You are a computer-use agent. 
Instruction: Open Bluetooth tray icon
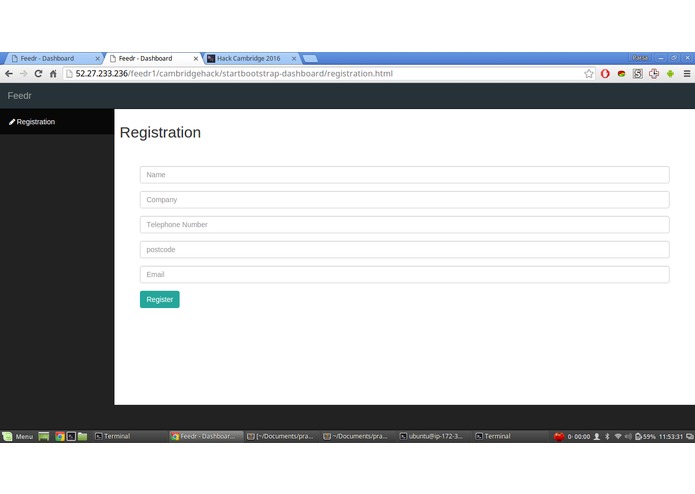tap(607, 436)
